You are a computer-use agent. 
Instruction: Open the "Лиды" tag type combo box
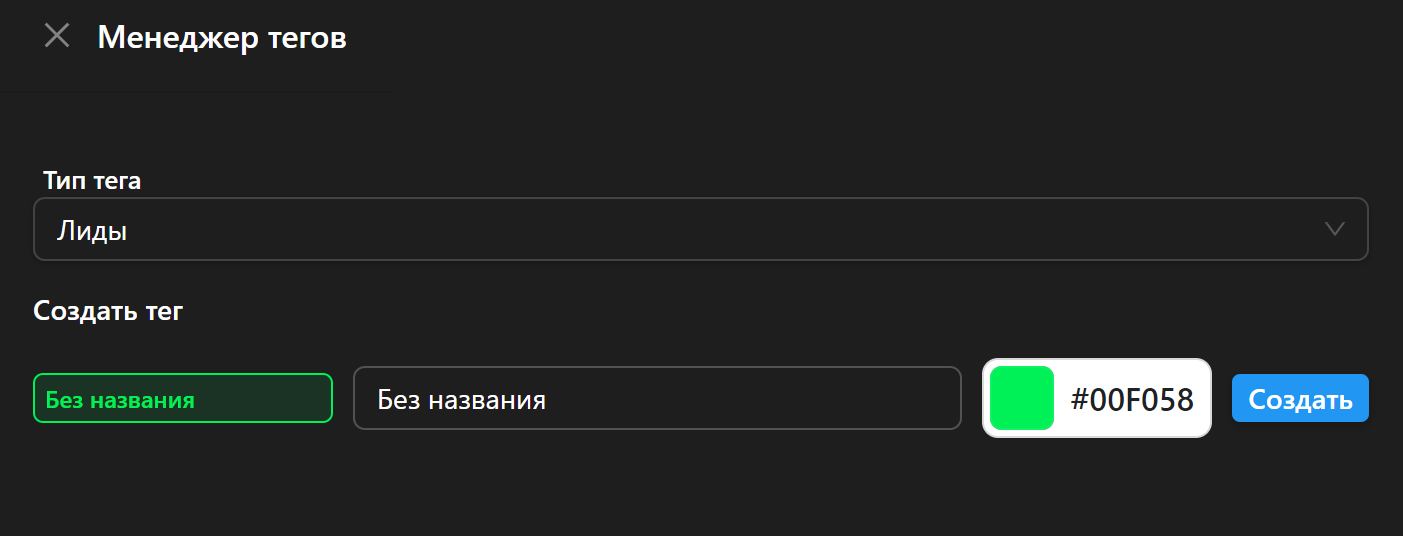700,229
